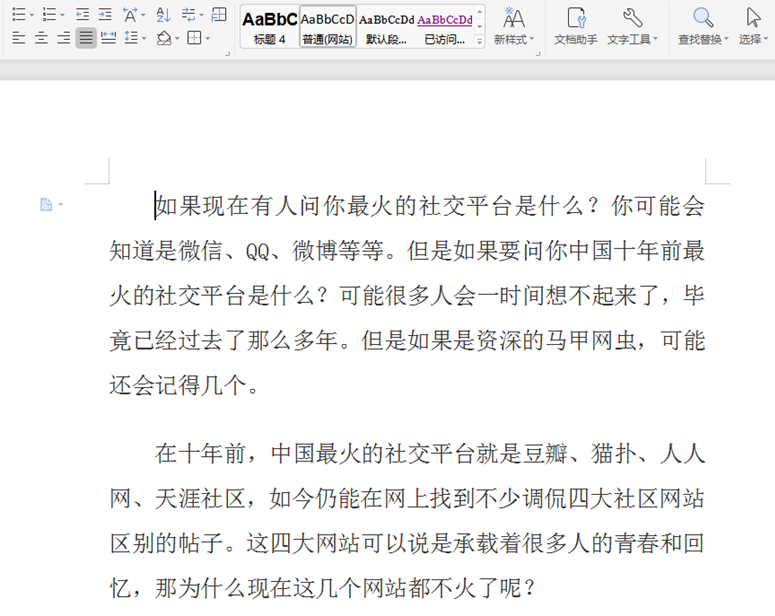
Task: Click the borders grid icon
Action: [x=194, y=38]
